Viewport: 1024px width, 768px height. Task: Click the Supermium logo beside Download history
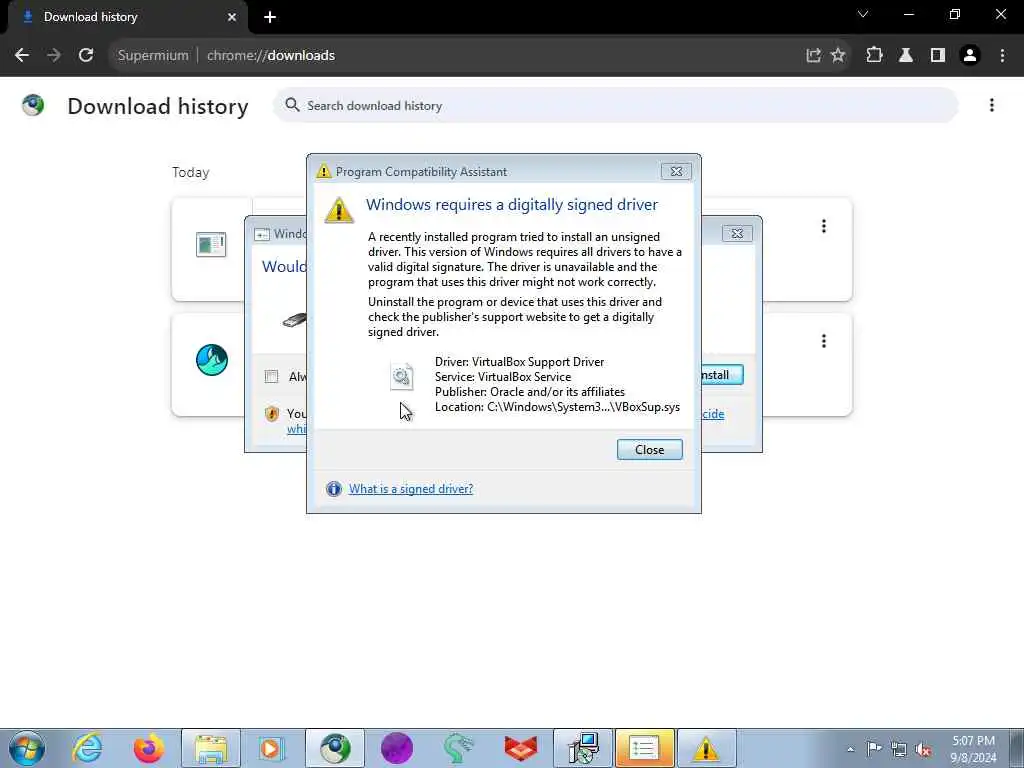(x=33, y=105)
